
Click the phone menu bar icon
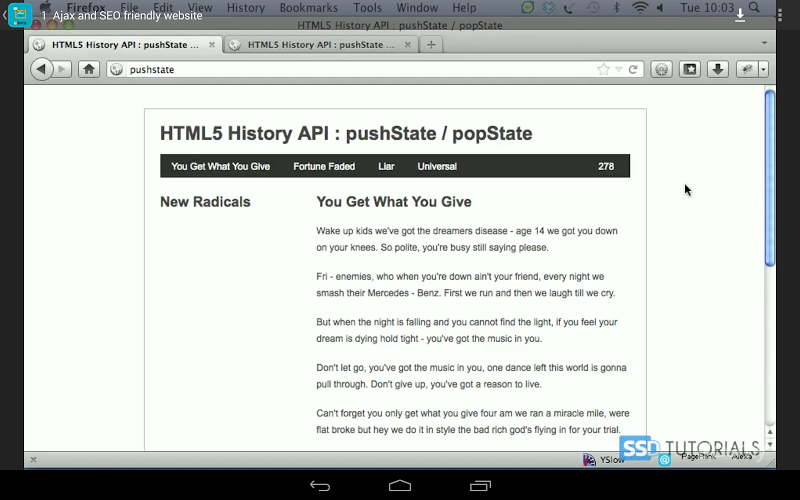pyautogui.click(x=570, y=8)
